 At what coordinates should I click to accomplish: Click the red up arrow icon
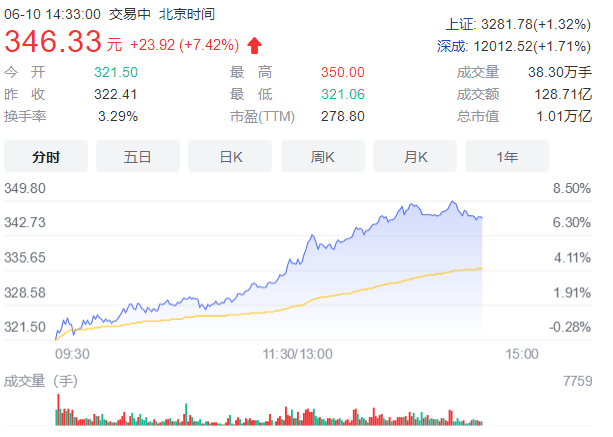pyautogui.click(x=254, y=45)
